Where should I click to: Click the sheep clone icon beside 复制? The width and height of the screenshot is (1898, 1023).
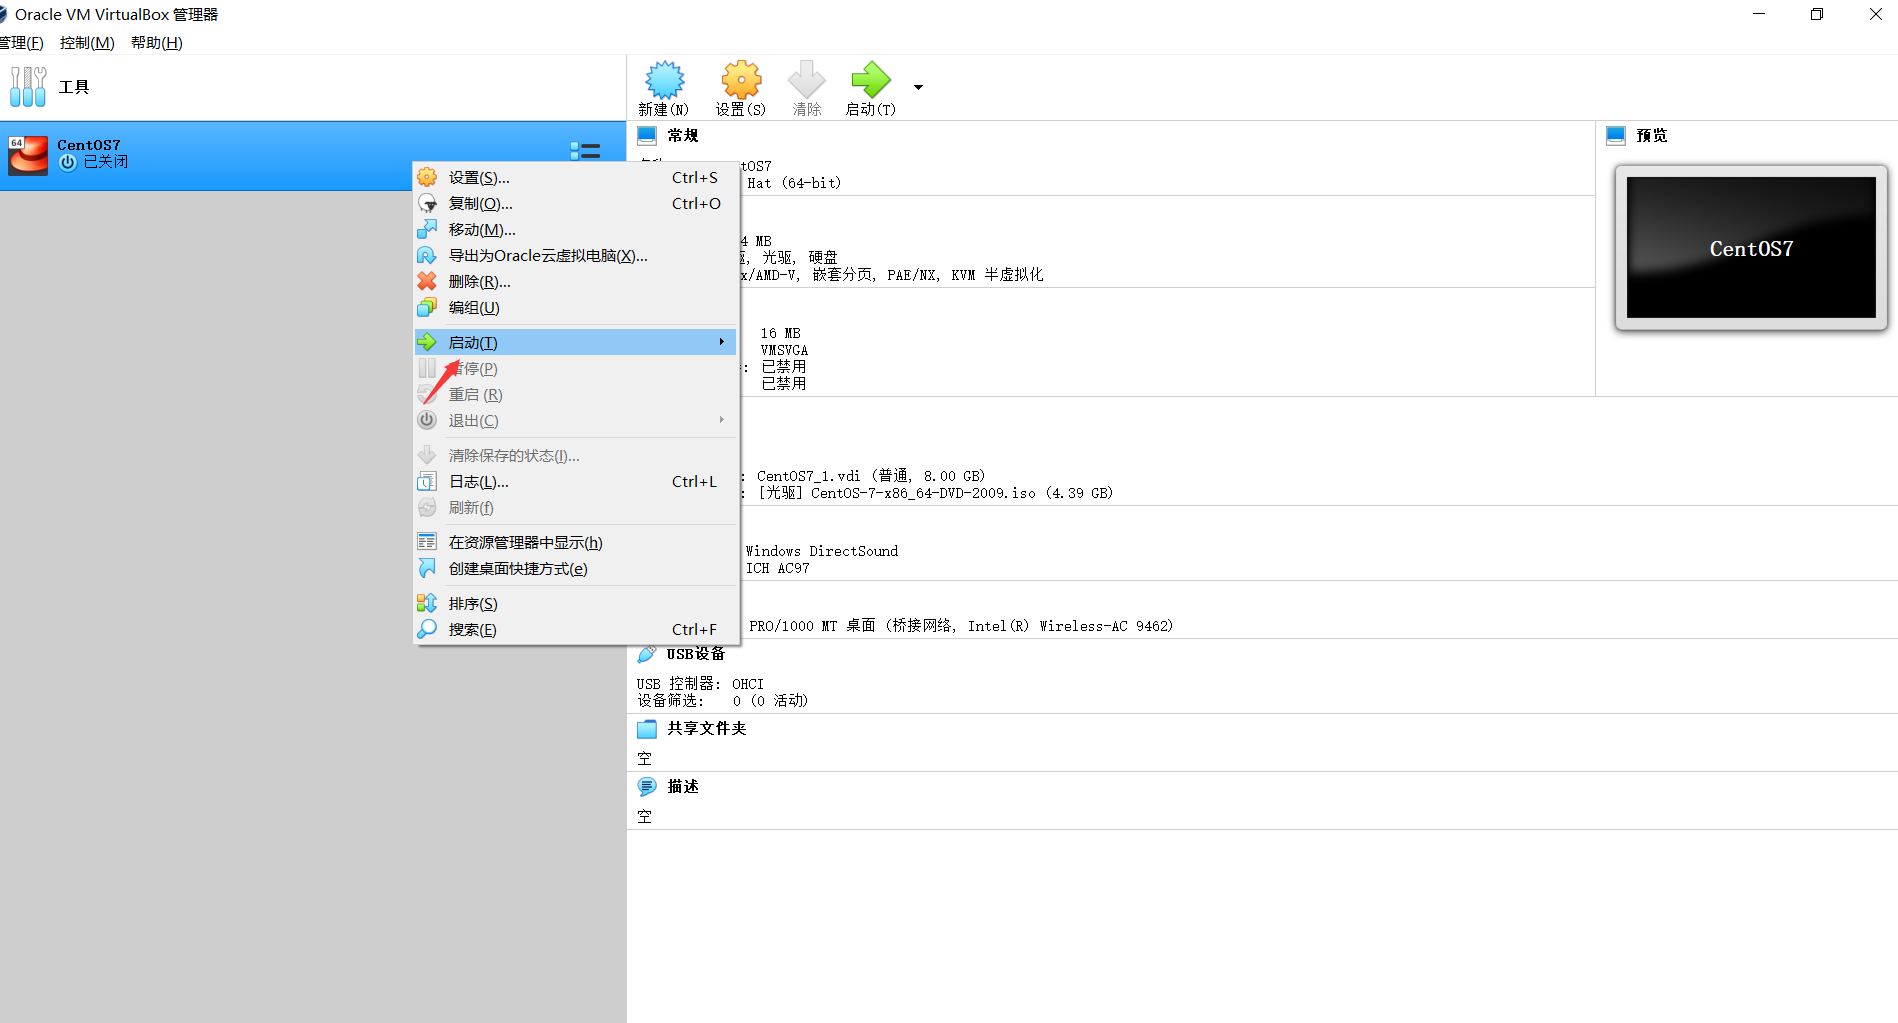(427, 203)
